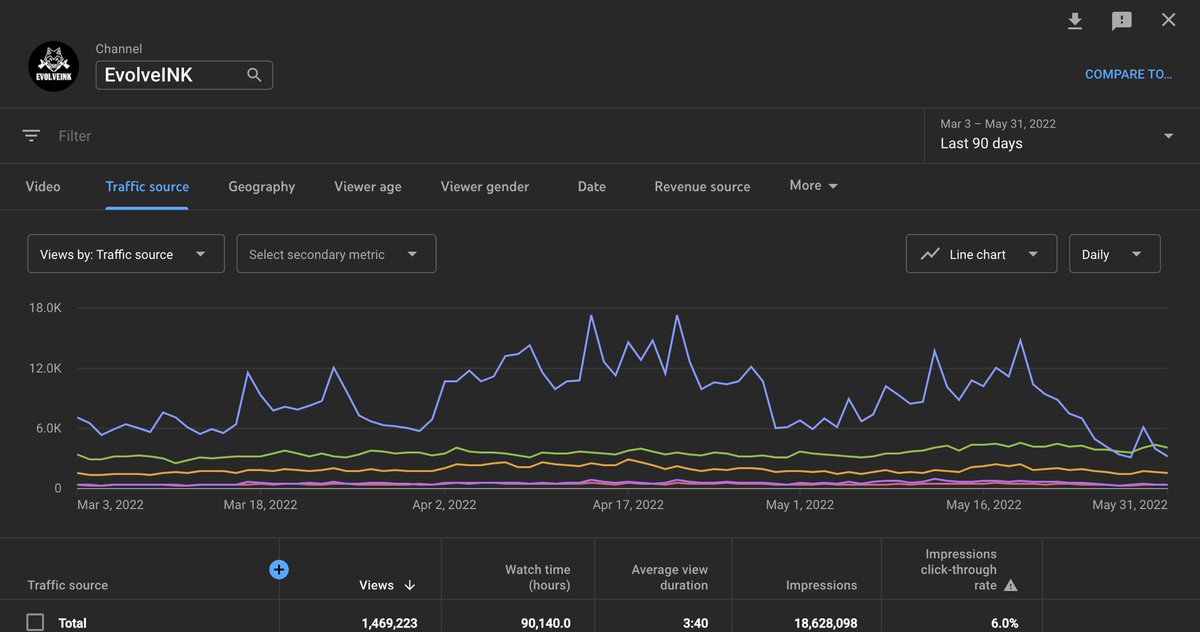
Task: Click the click-through rate warning triangle
Action: (1010, 585)
